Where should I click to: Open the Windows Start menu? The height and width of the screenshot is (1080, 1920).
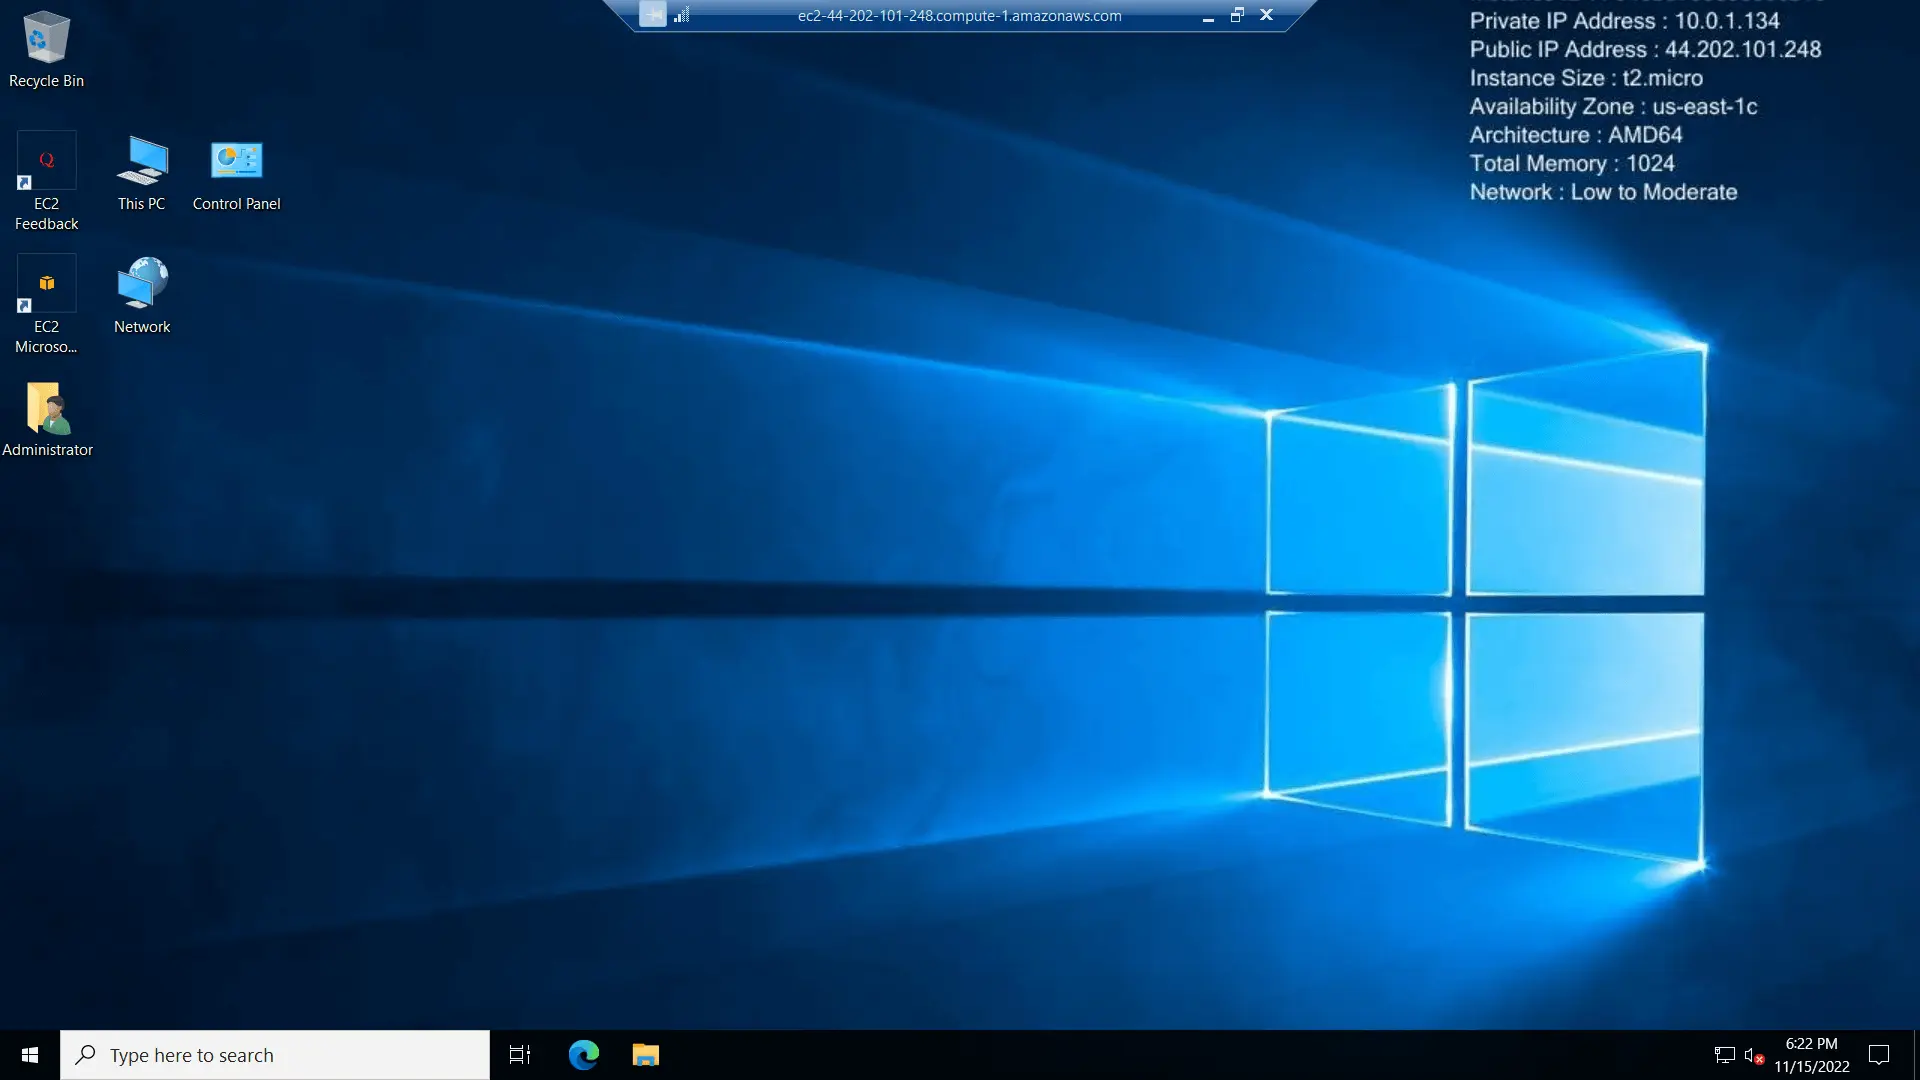point(30,1055)
